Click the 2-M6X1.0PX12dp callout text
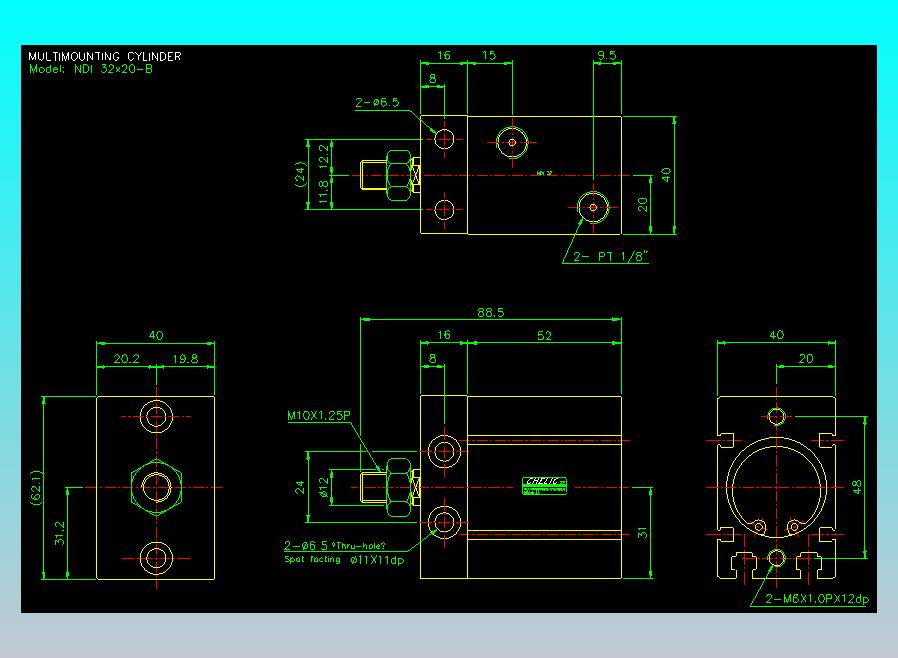Viewport: 898px width, 658px height. (817, 599)
